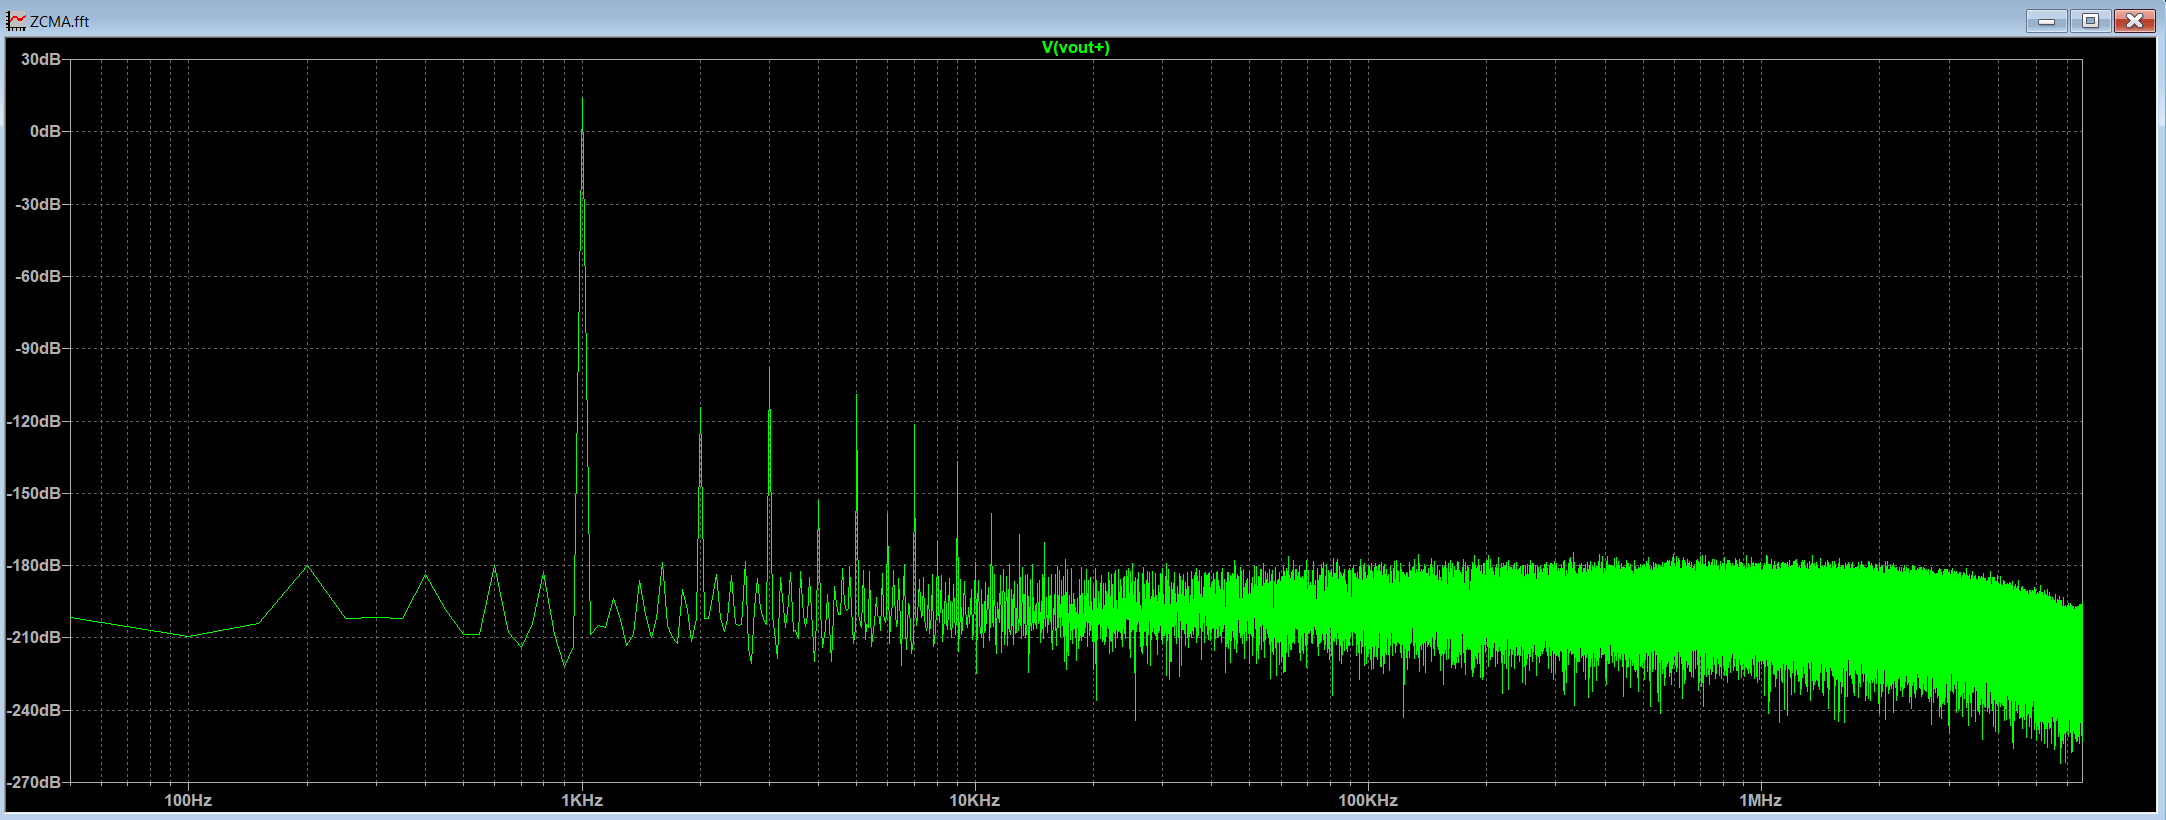Select the -180dB vertical axis label
Screen dimensions: 2166x820
(x=35, y=566)
